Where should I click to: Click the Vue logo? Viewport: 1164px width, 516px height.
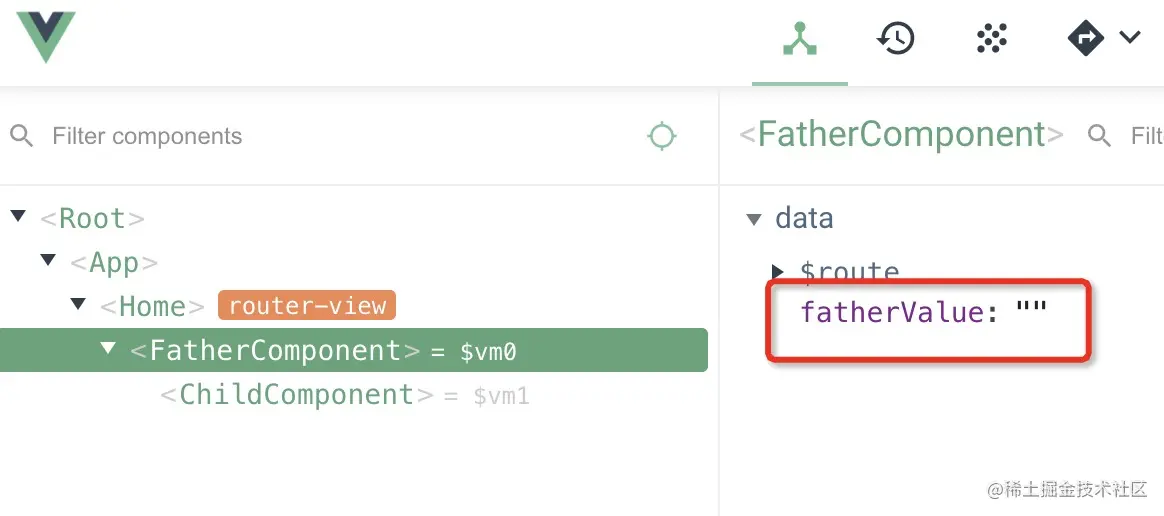pos(46,36)
